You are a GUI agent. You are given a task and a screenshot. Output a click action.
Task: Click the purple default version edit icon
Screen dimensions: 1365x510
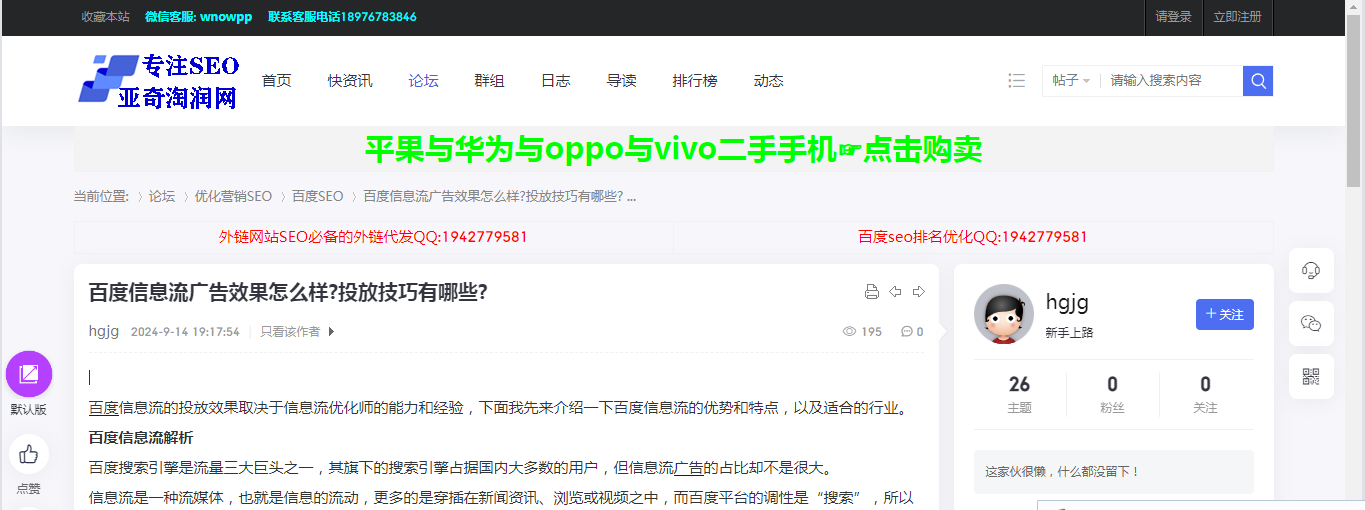(29, 374)
